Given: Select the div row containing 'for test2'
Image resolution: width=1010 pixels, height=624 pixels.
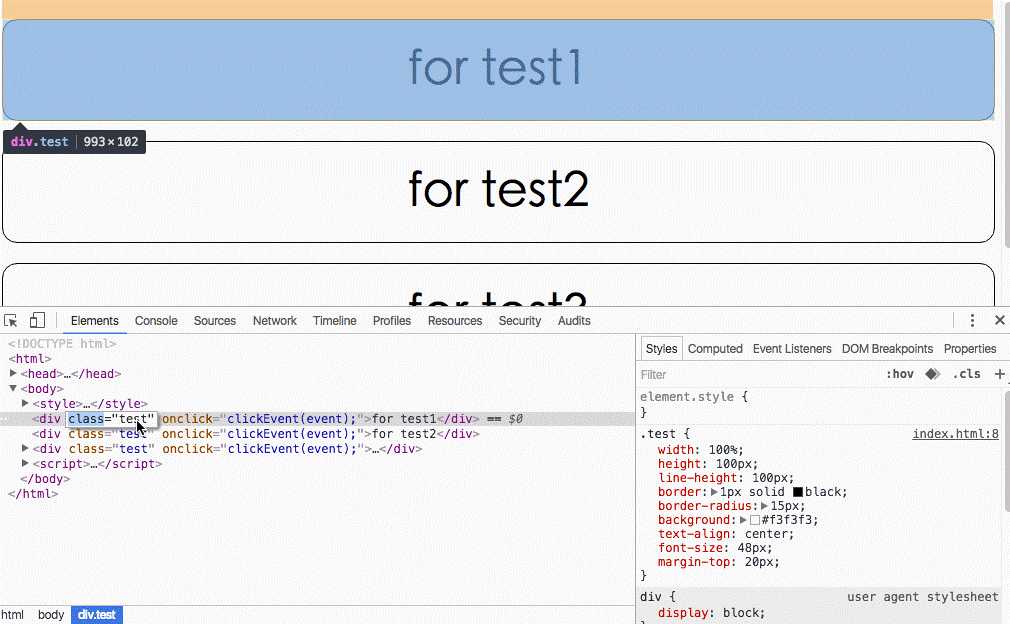Looking at the screenshot, I should click(256, 433).
